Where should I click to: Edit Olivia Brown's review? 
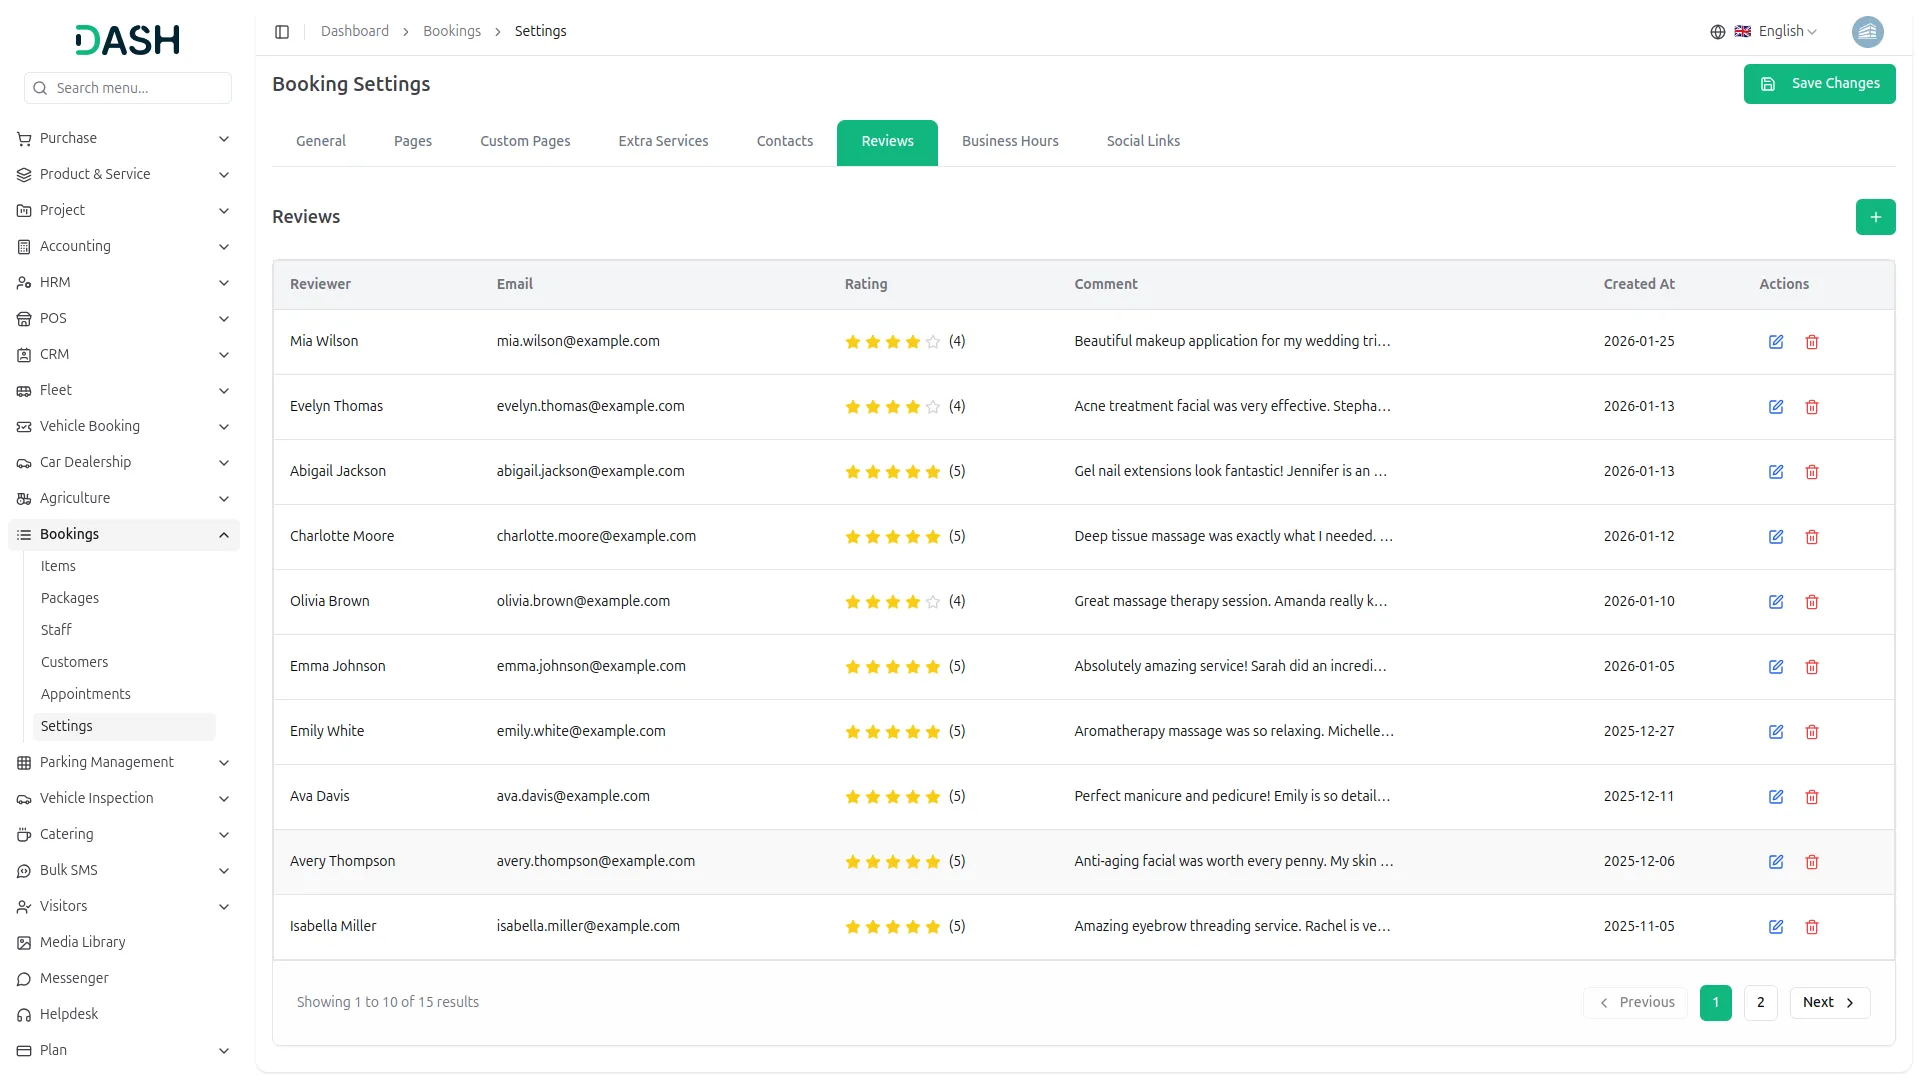coord(1776,602)
